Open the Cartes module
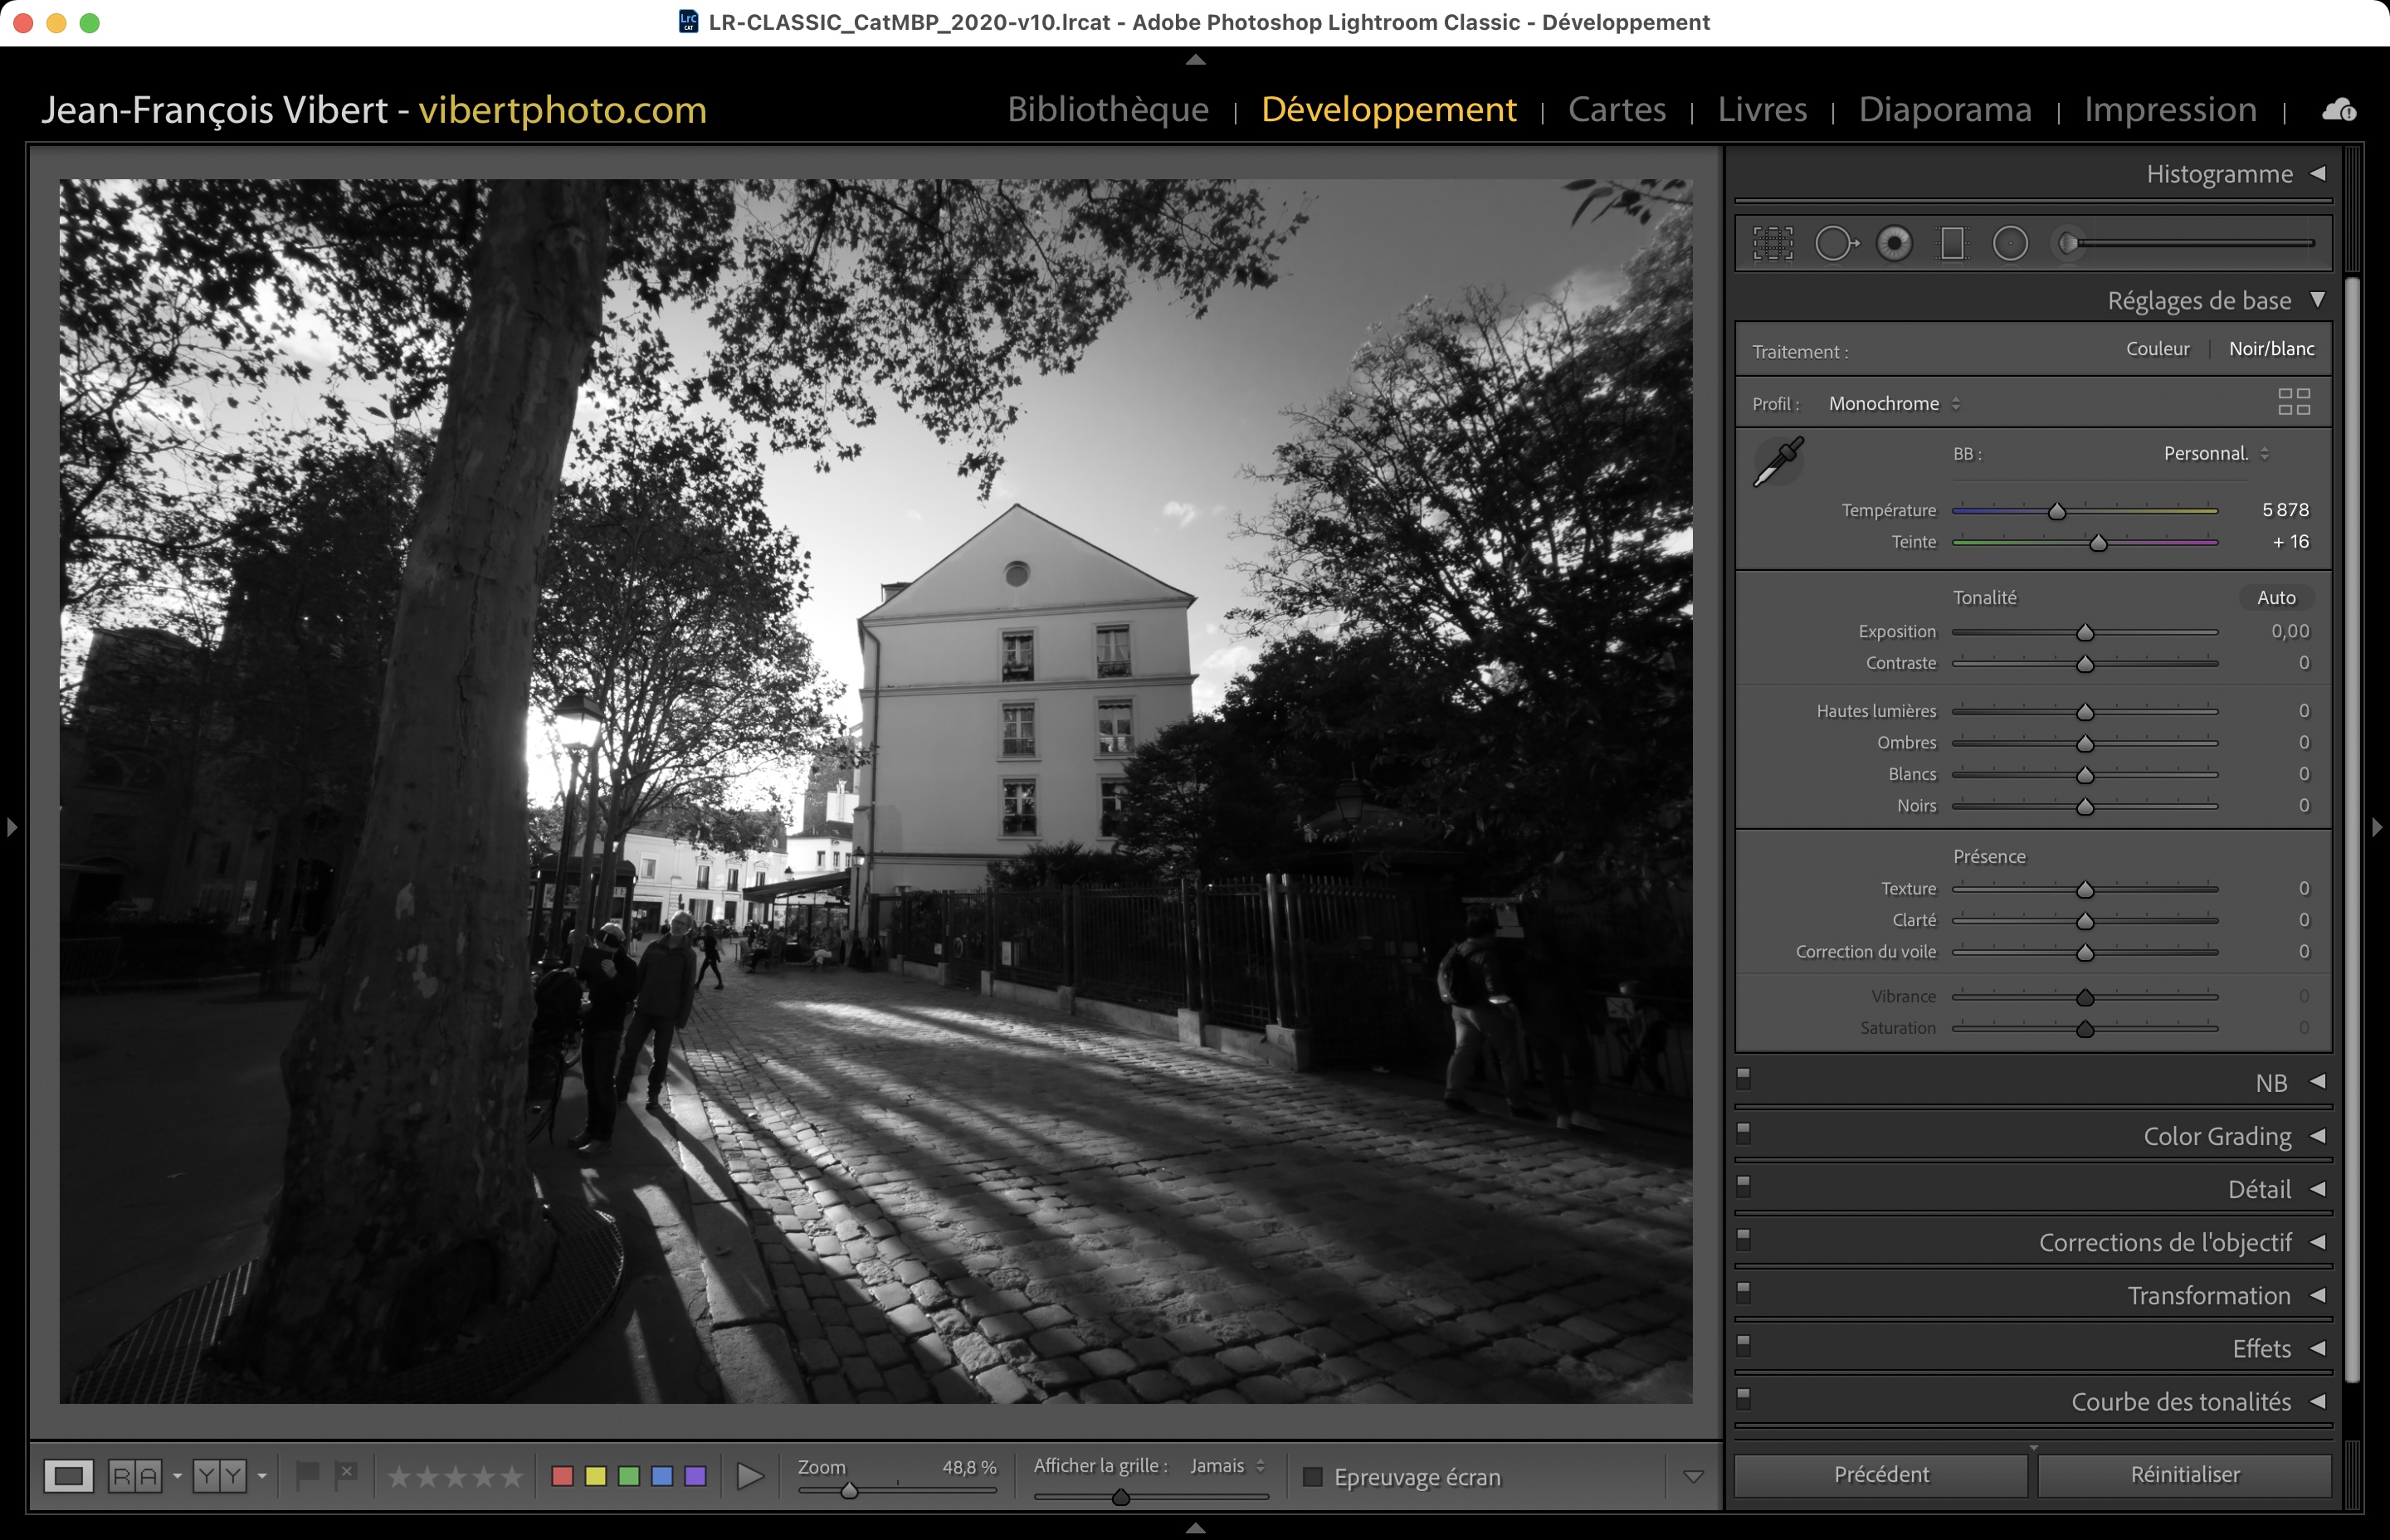 tap(1616, 109)
